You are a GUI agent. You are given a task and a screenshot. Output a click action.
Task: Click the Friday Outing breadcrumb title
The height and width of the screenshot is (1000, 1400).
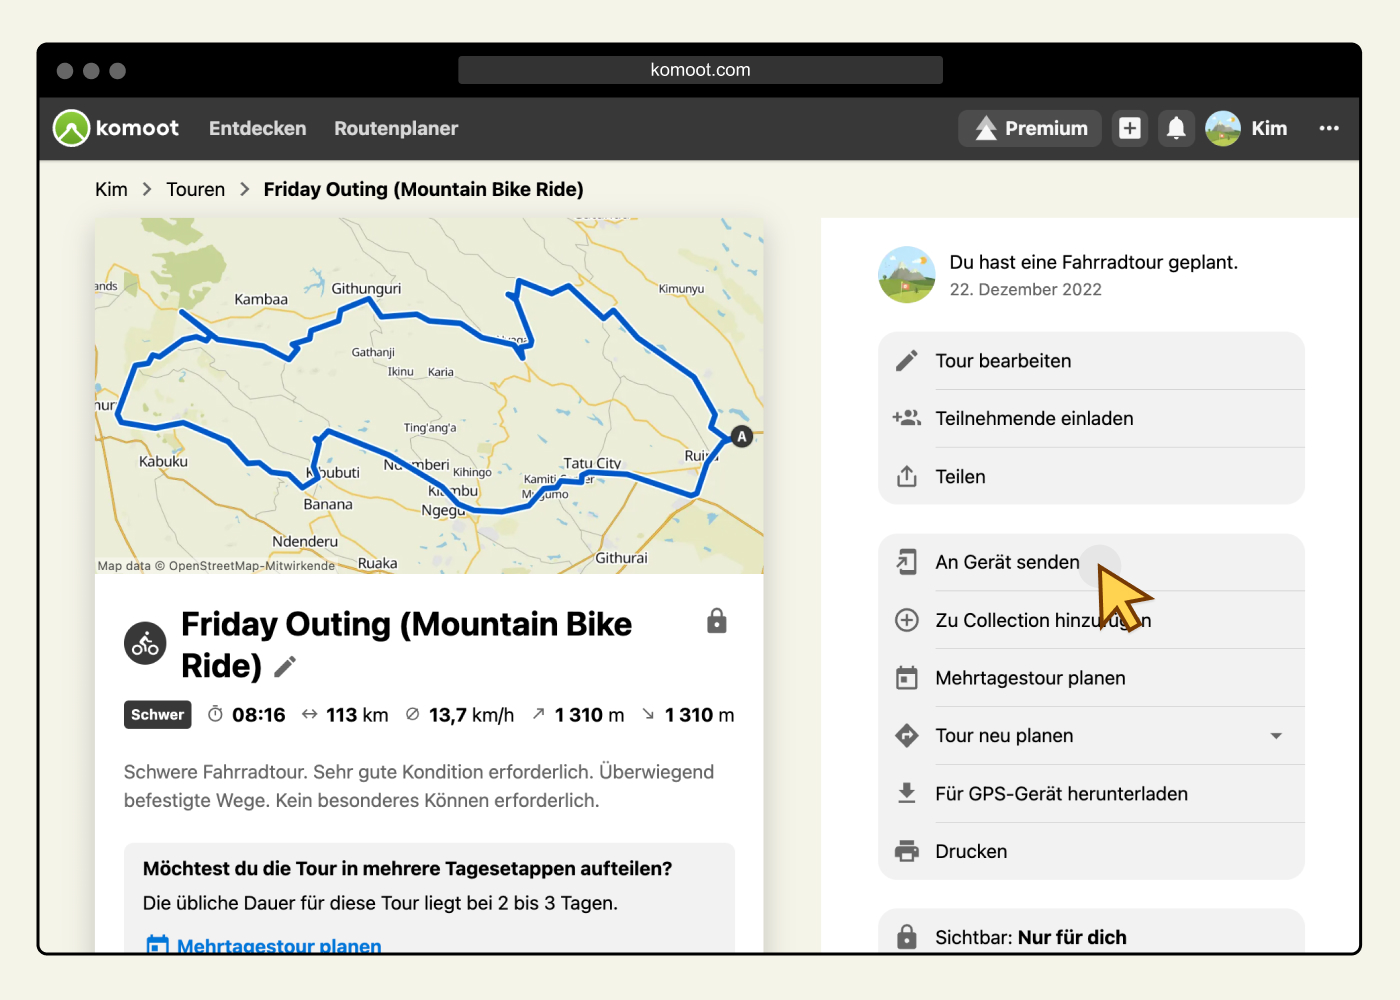coord(423,189)
